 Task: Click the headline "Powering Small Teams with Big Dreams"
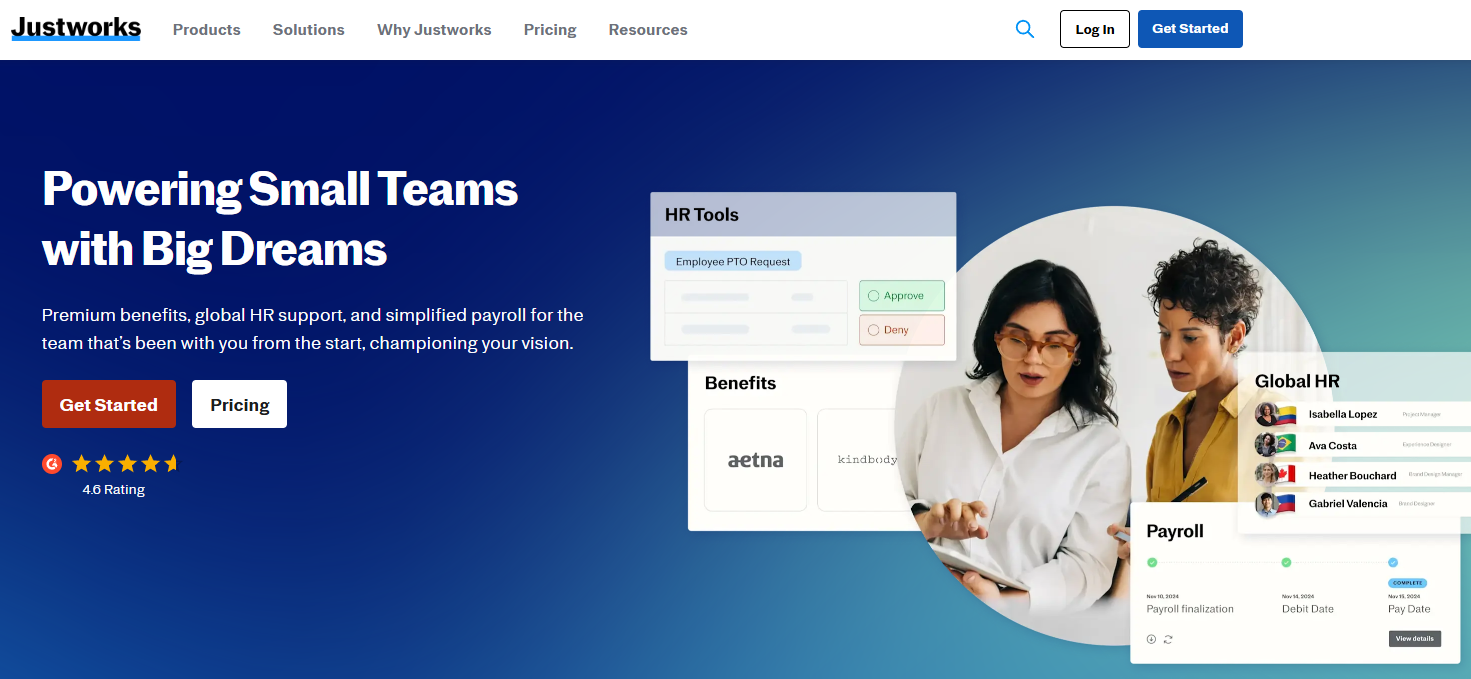(x=280, y=219)
